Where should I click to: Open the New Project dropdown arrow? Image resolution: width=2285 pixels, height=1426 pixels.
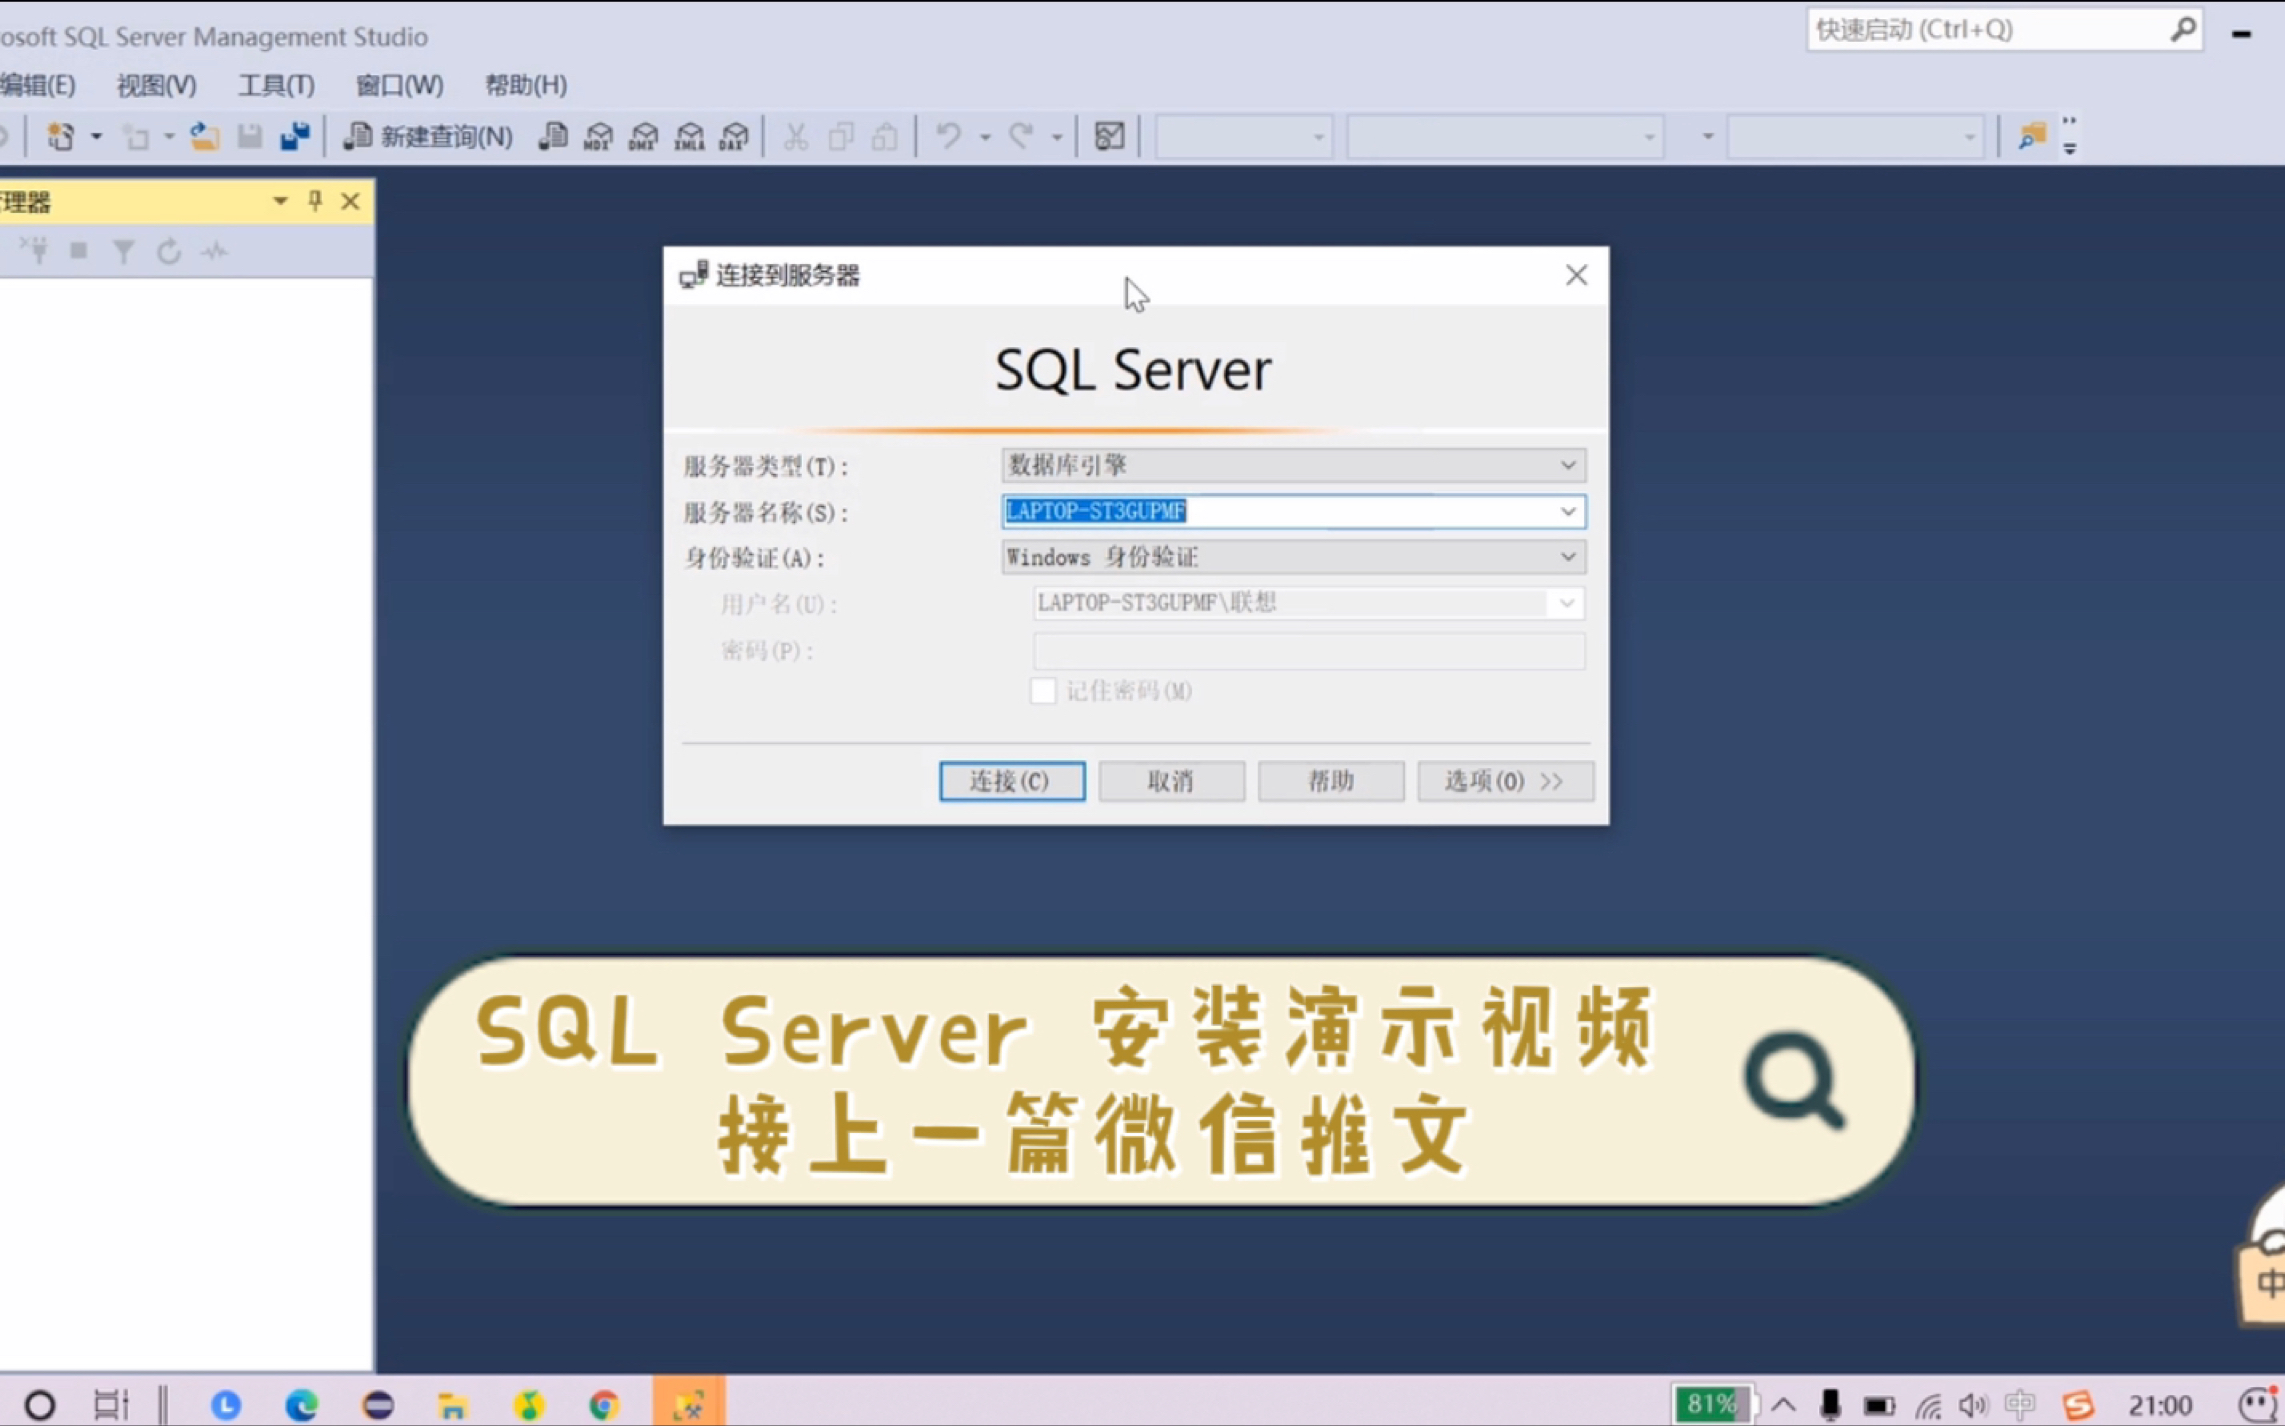click(96, 136)
